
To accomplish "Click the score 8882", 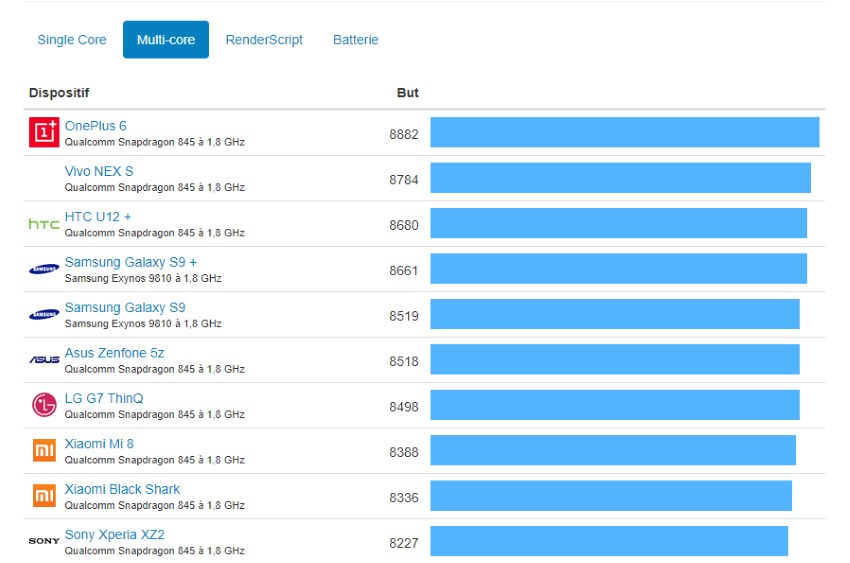I will click(x=404, y=134).
